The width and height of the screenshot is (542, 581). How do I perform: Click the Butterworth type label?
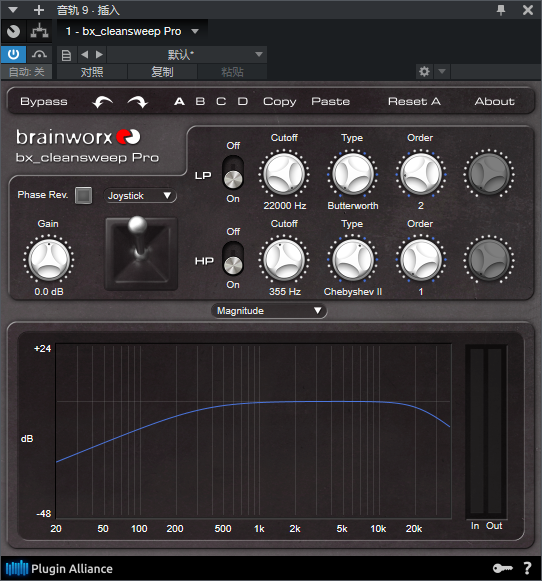[x=353, y=206]
